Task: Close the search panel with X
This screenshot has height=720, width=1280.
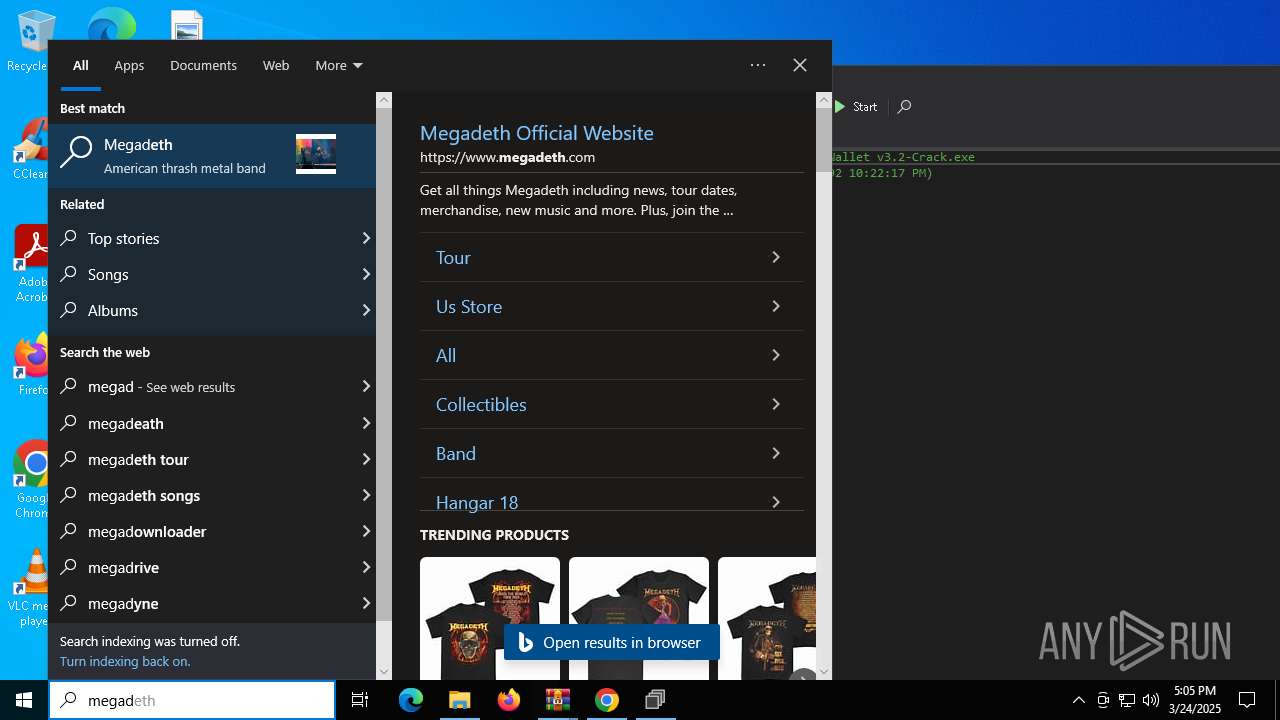Action: [x=800, y=65]
